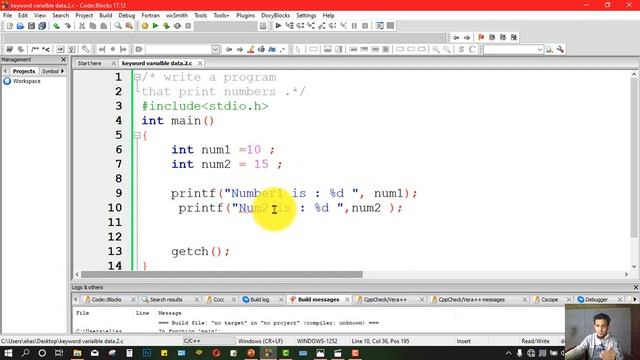Open the CppCheck/Vera++ messages tab
This screenshot has height=360, width=640.
pyautogui.click(x=471, y=300)
